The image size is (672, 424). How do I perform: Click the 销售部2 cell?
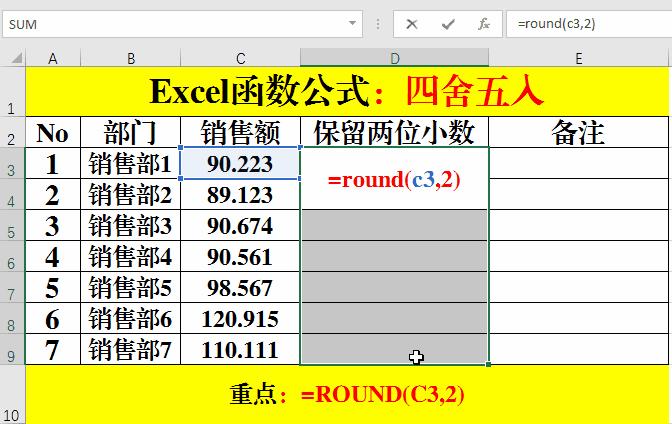point(131,194)
